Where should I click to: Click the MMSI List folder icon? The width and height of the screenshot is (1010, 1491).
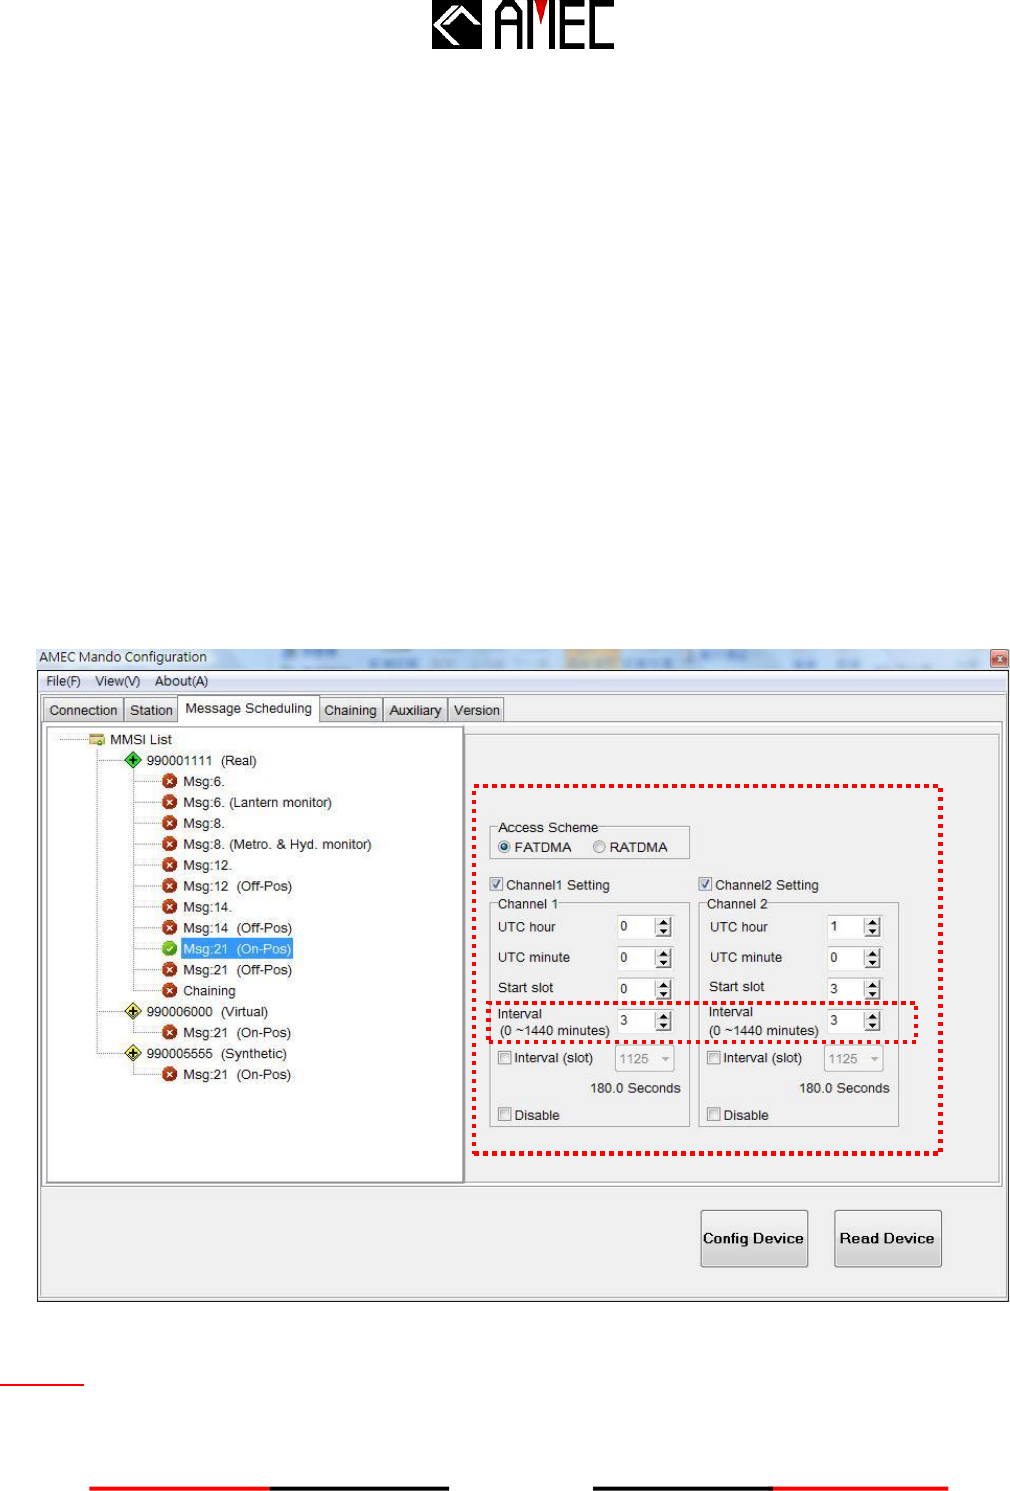(x=97, y=739)
